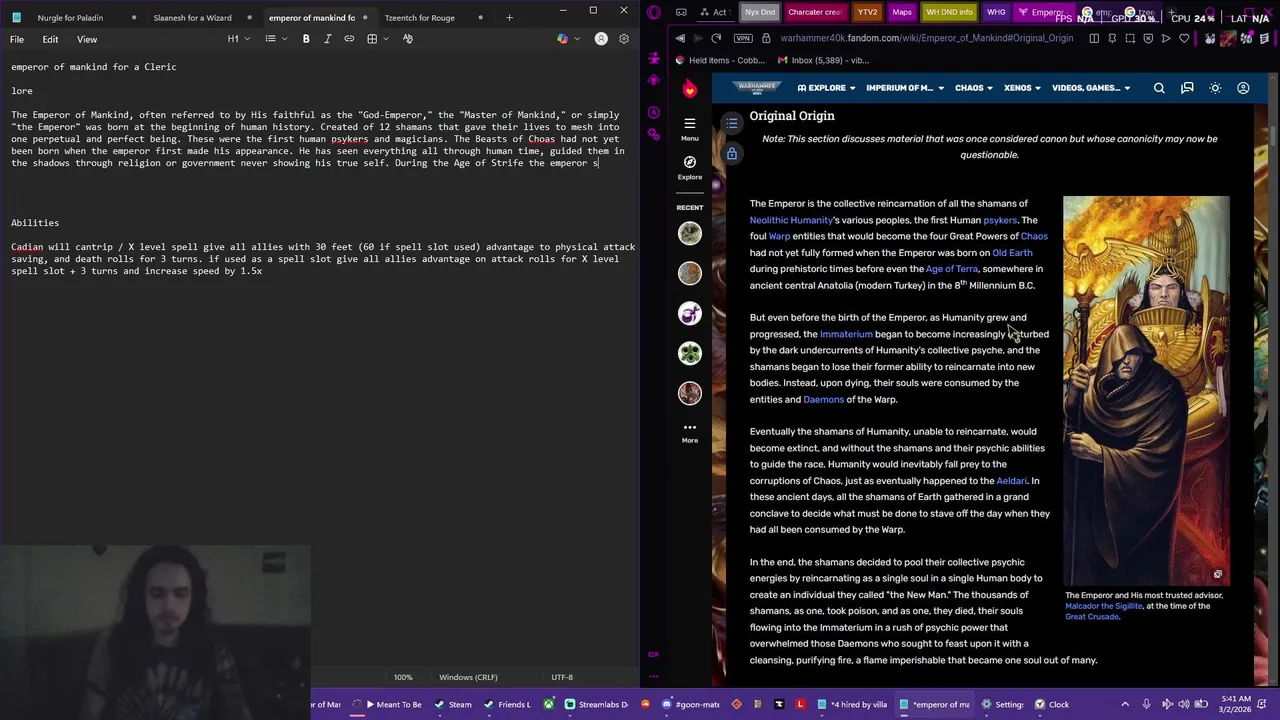The height and width of the screenshot is (720, 1280).
Task: Insert a link from Notepad toolbar
Action: [x=349, y=39]
